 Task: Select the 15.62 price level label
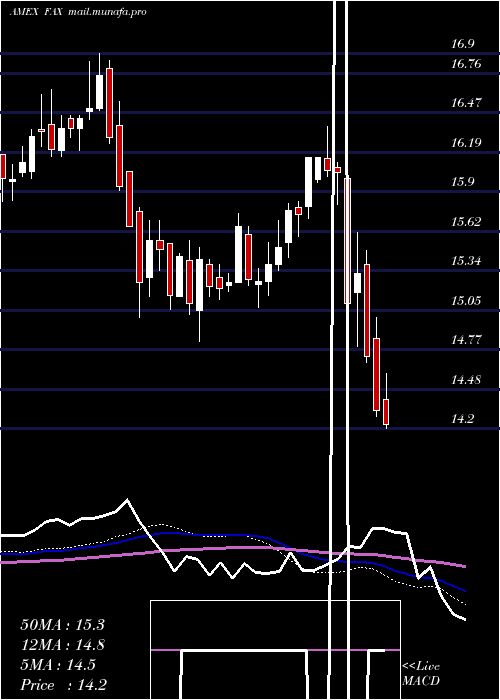(x=466, y=222)
